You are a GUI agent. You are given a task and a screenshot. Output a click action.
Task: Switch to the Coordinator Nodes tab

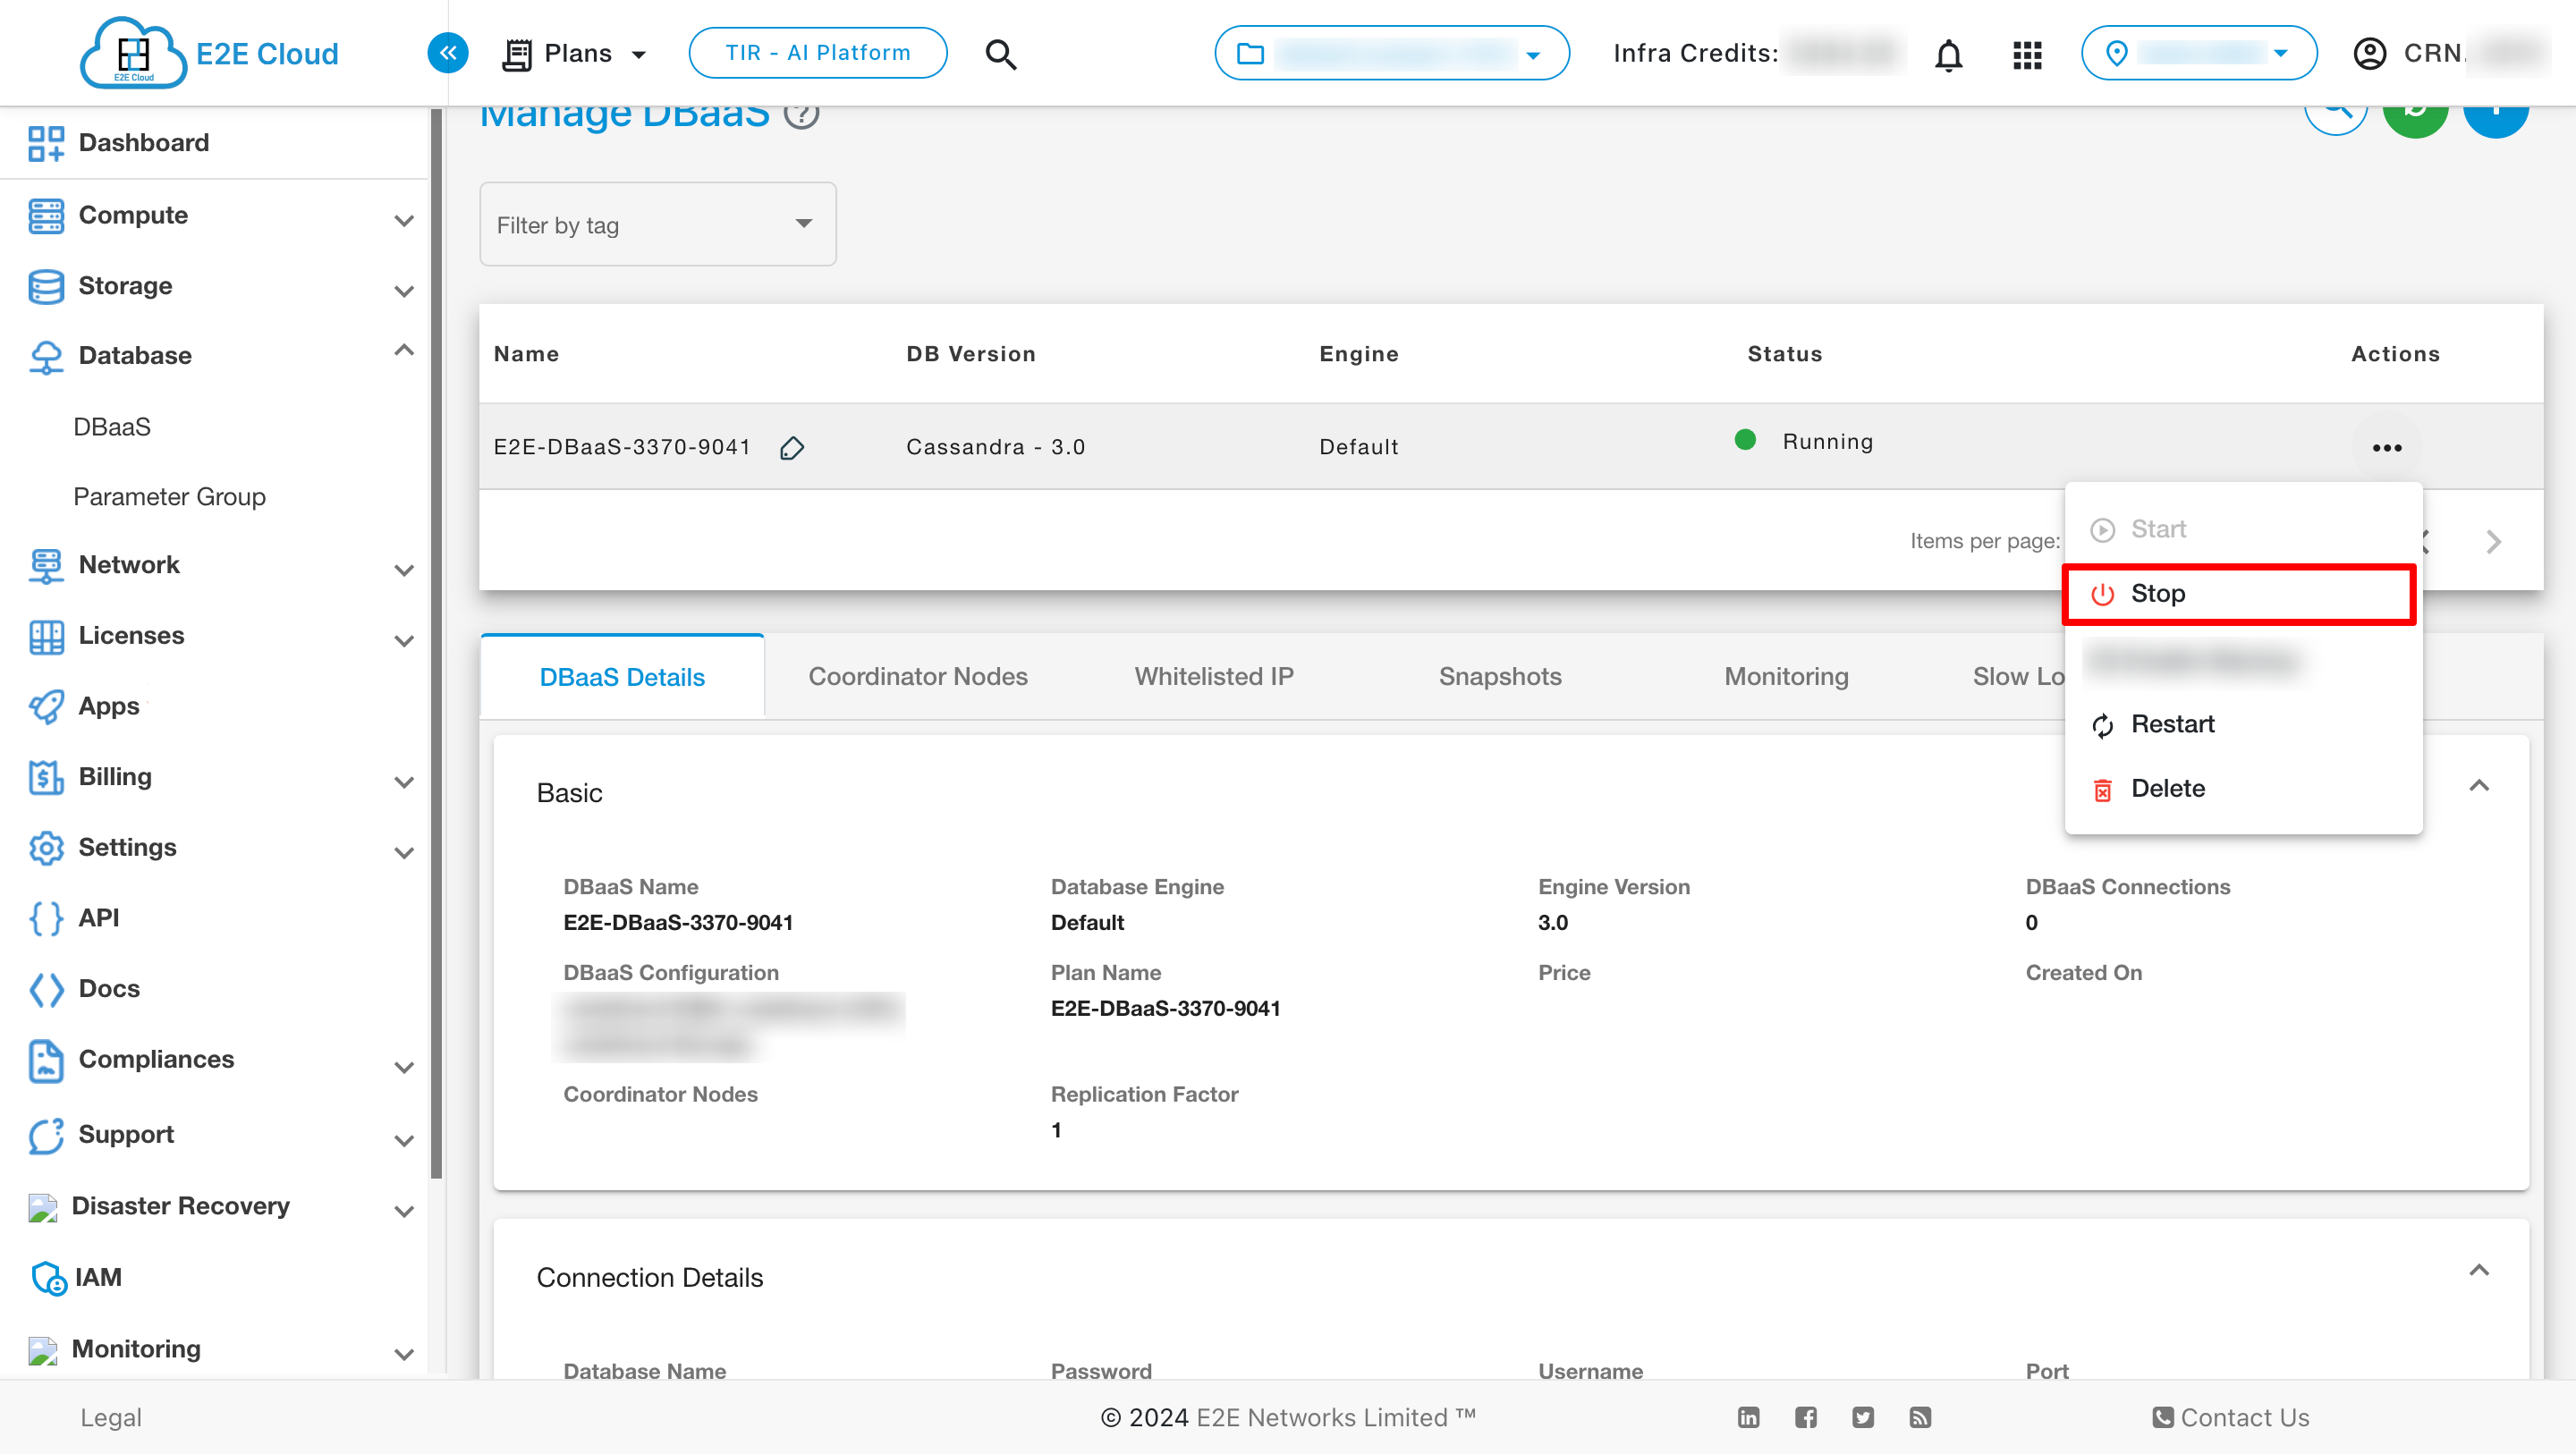(x=917, y=676)
